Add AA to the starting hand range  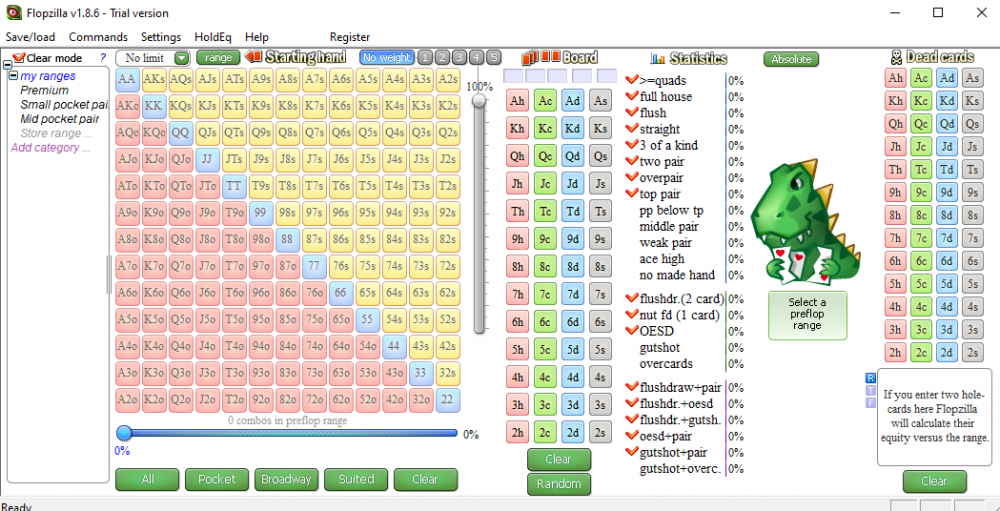point(127,80)
